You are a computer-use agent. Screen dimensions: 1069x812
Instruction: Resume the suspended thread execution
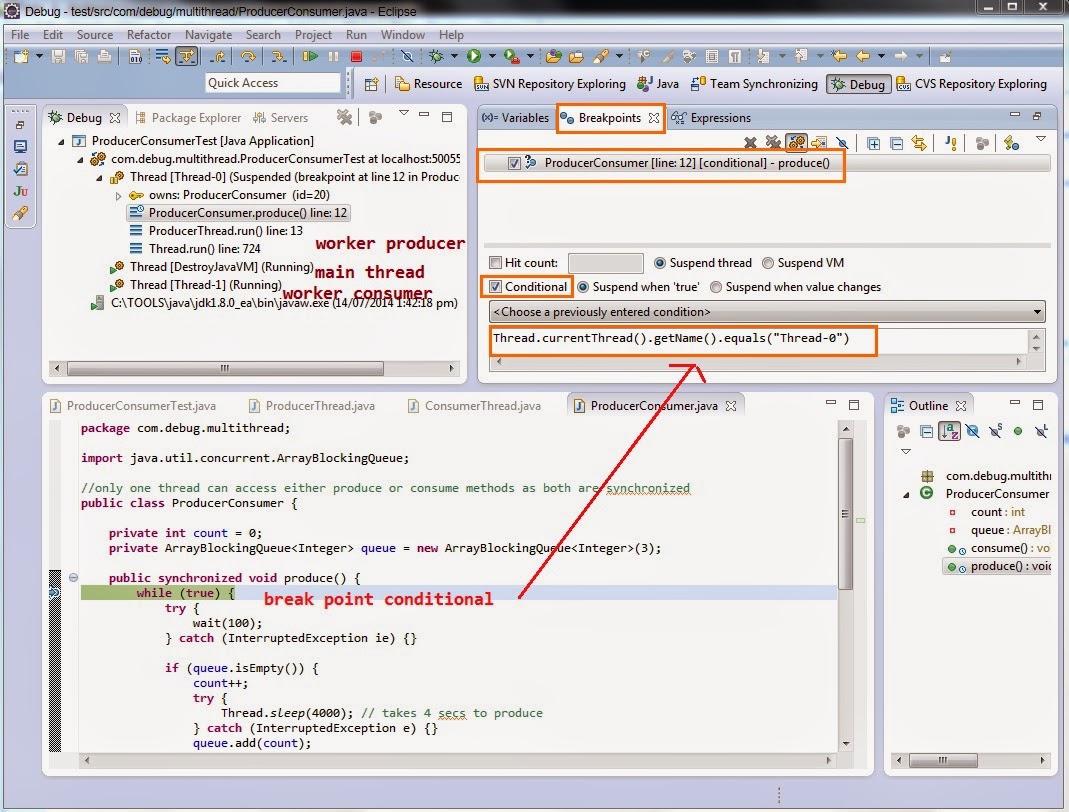pyautogui.click(x=310, y=56)
